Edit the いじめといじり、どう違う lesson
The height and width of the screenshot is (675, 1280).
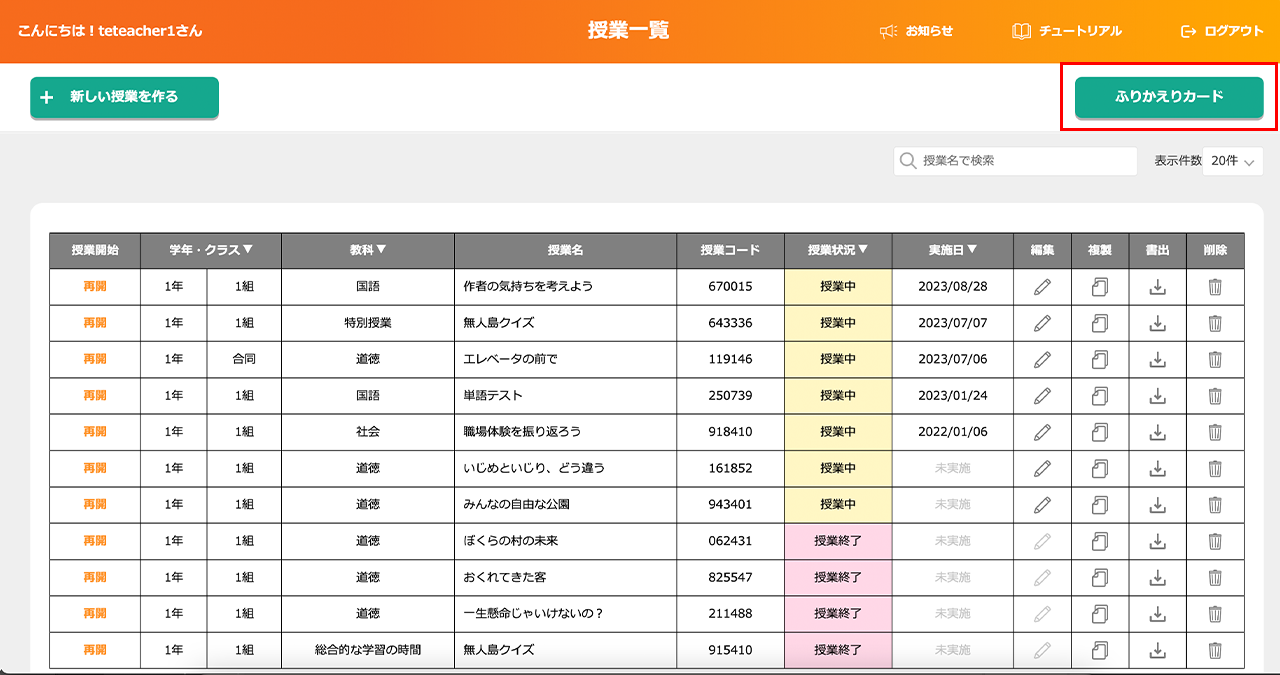tap(1042, 468)
